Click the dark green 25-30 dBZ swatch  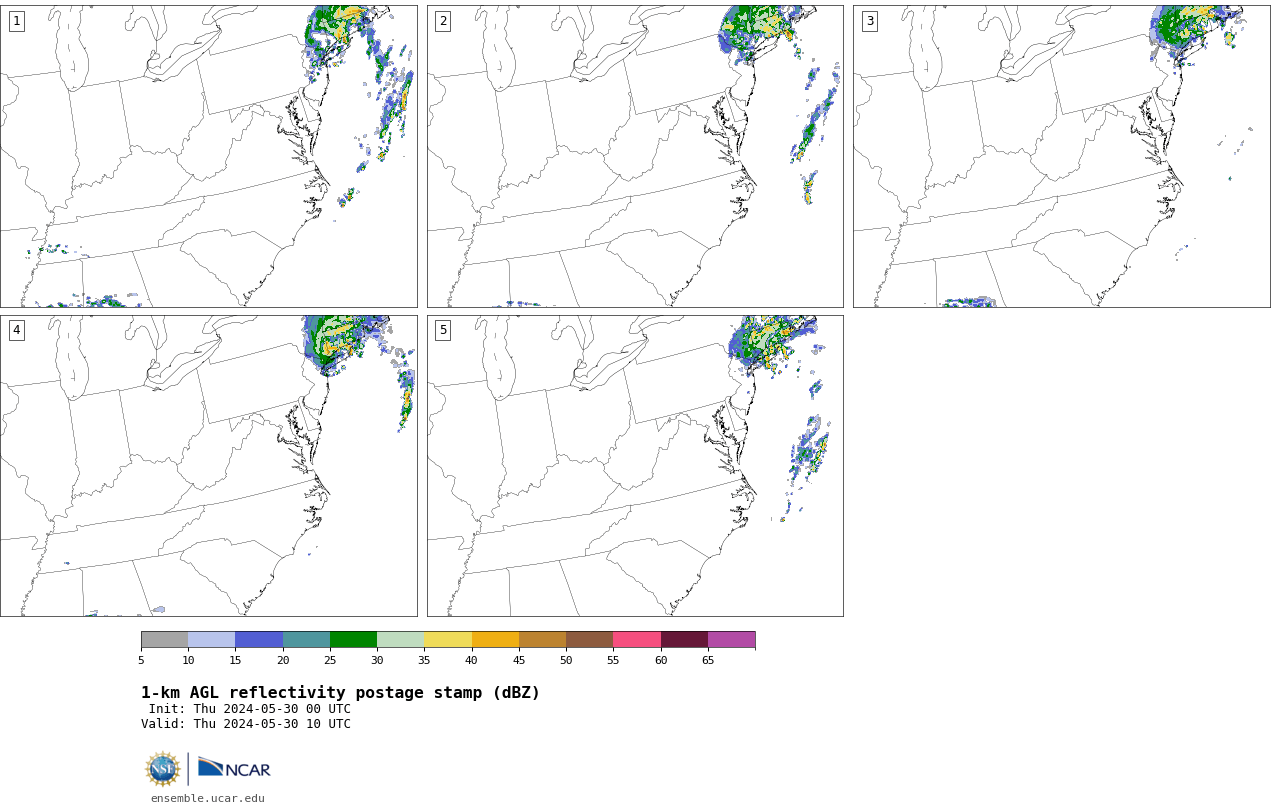coord(353,640)
